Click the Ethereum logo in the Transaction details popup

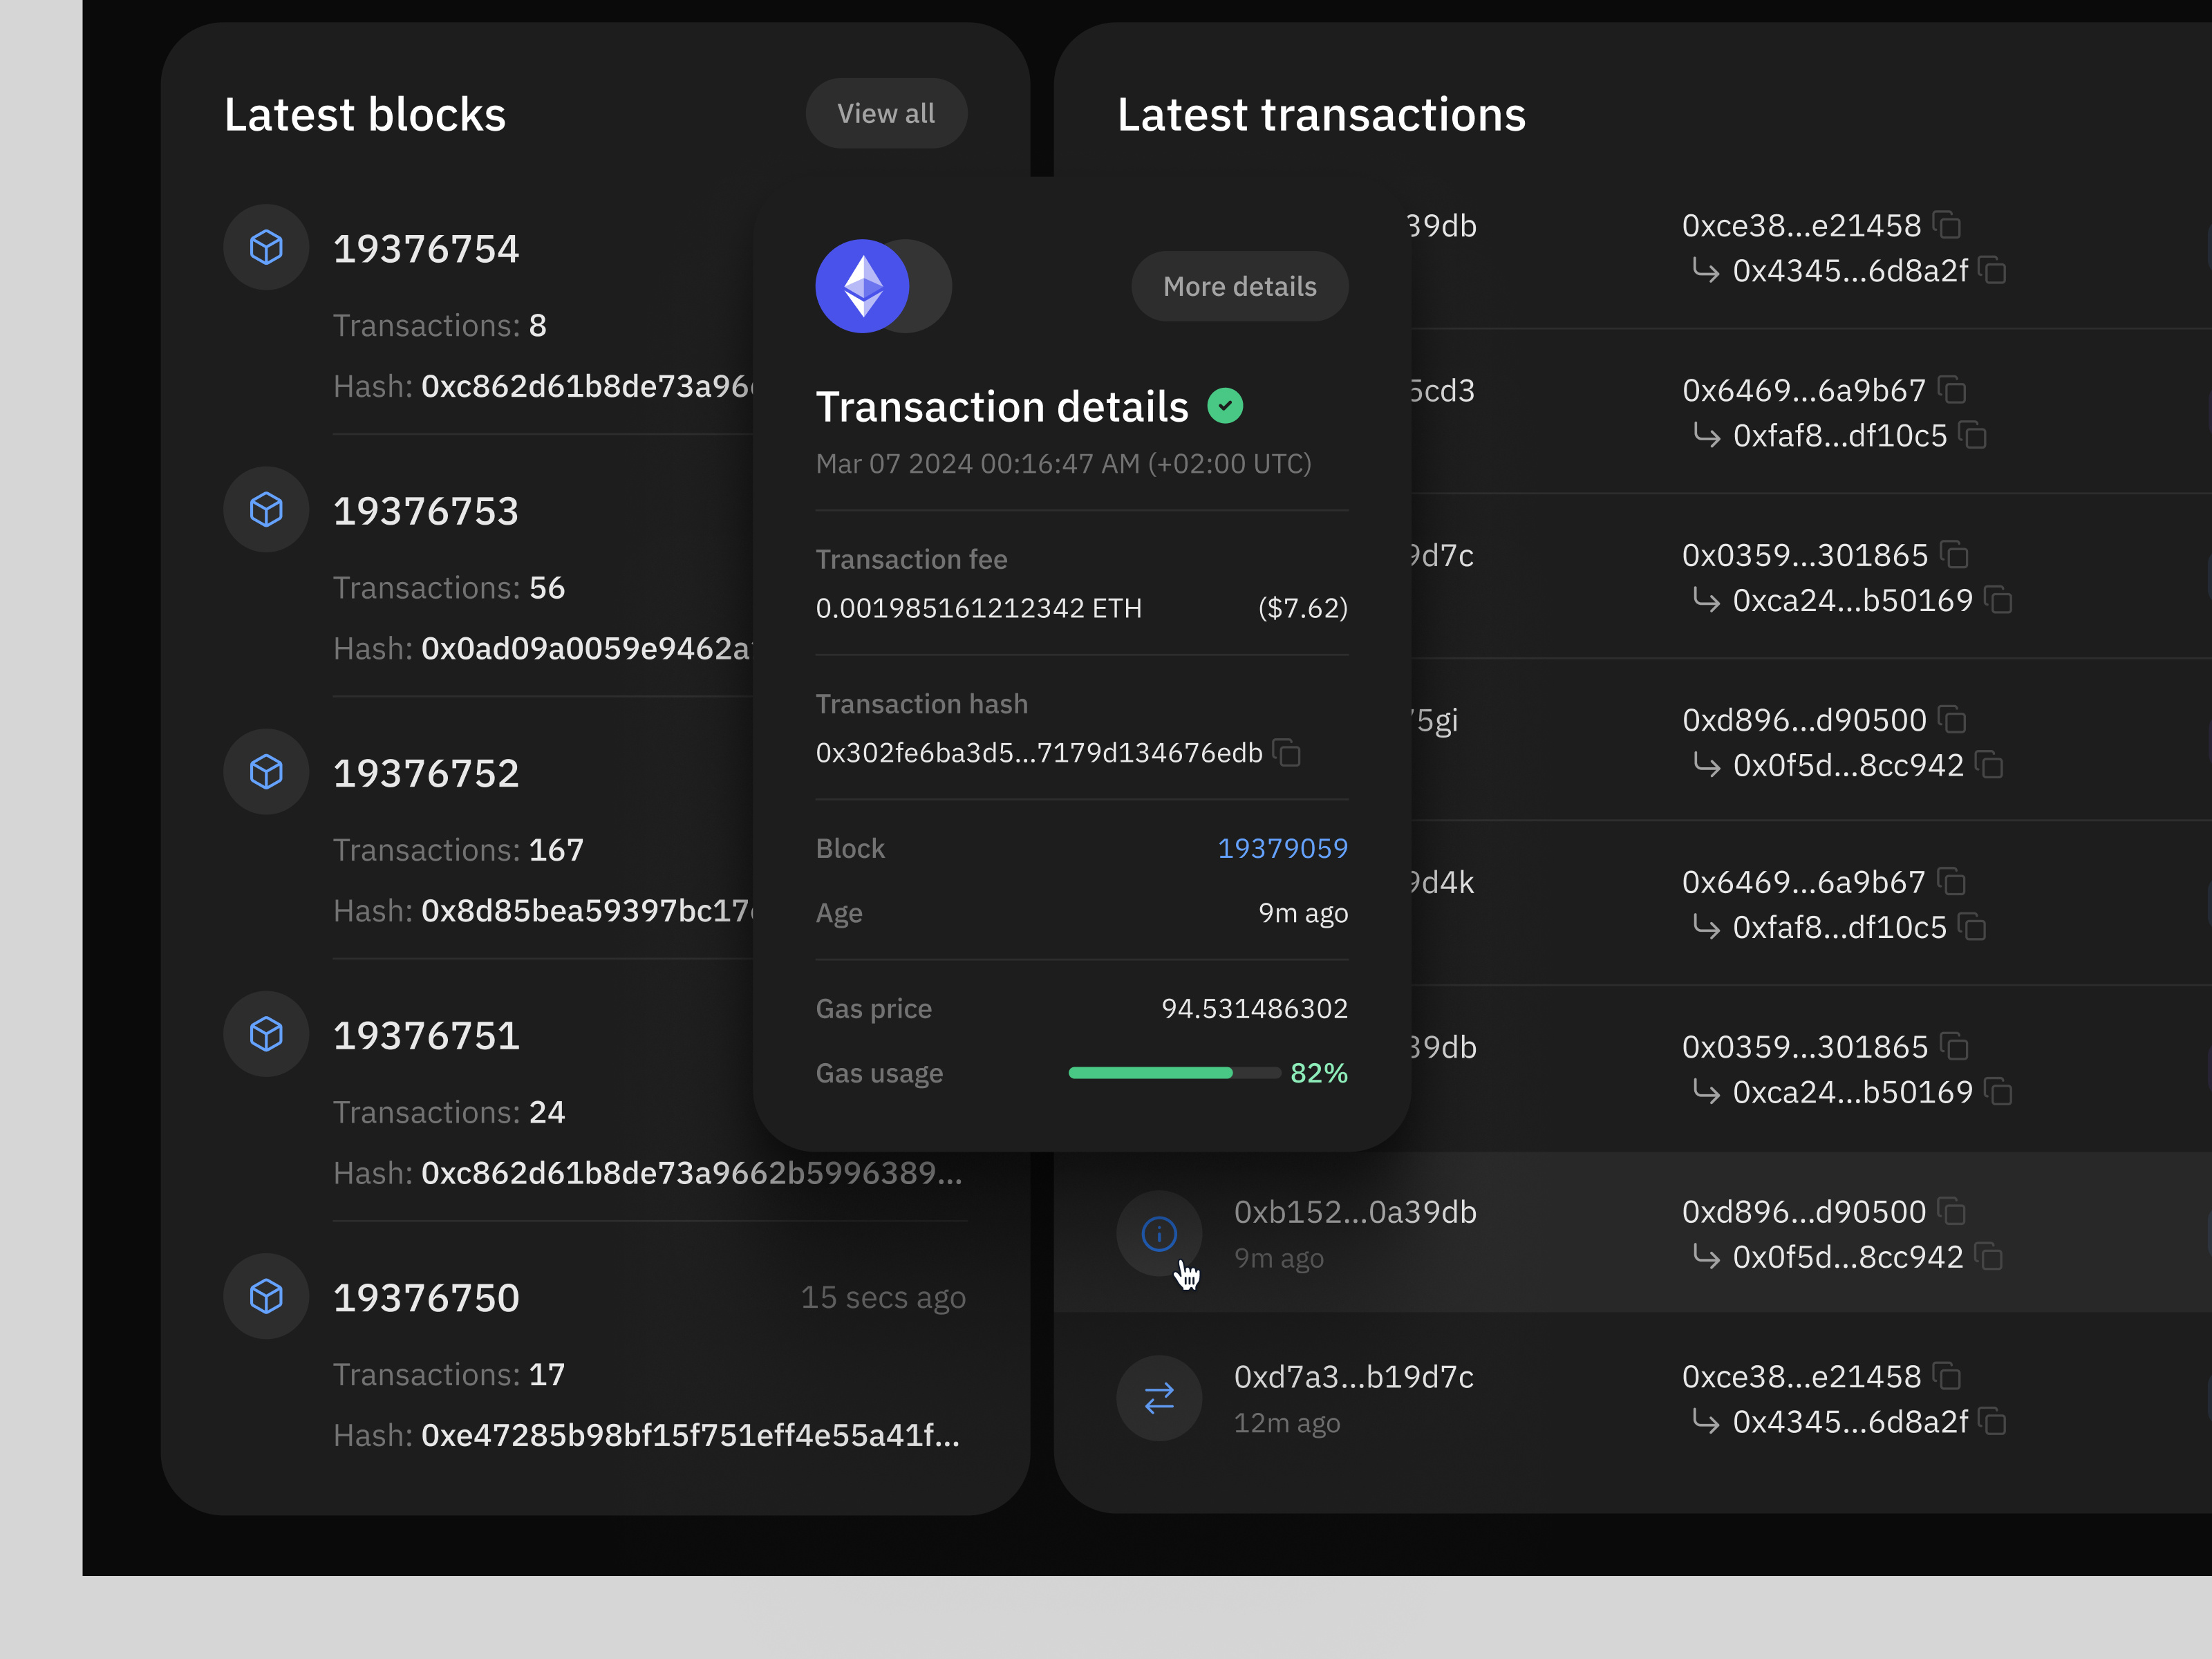[x=862, y=286]
